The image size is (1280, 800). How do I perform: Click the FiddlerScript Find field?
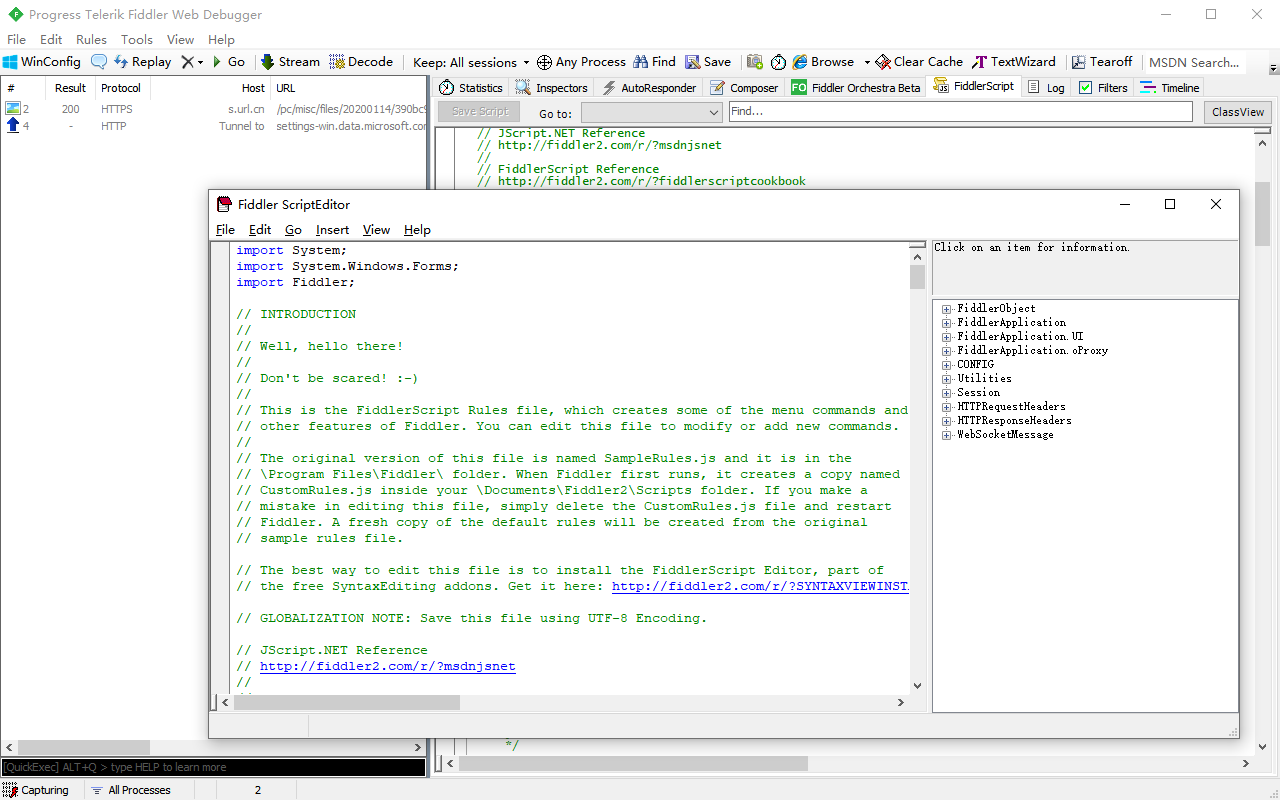tap(960, 111)
